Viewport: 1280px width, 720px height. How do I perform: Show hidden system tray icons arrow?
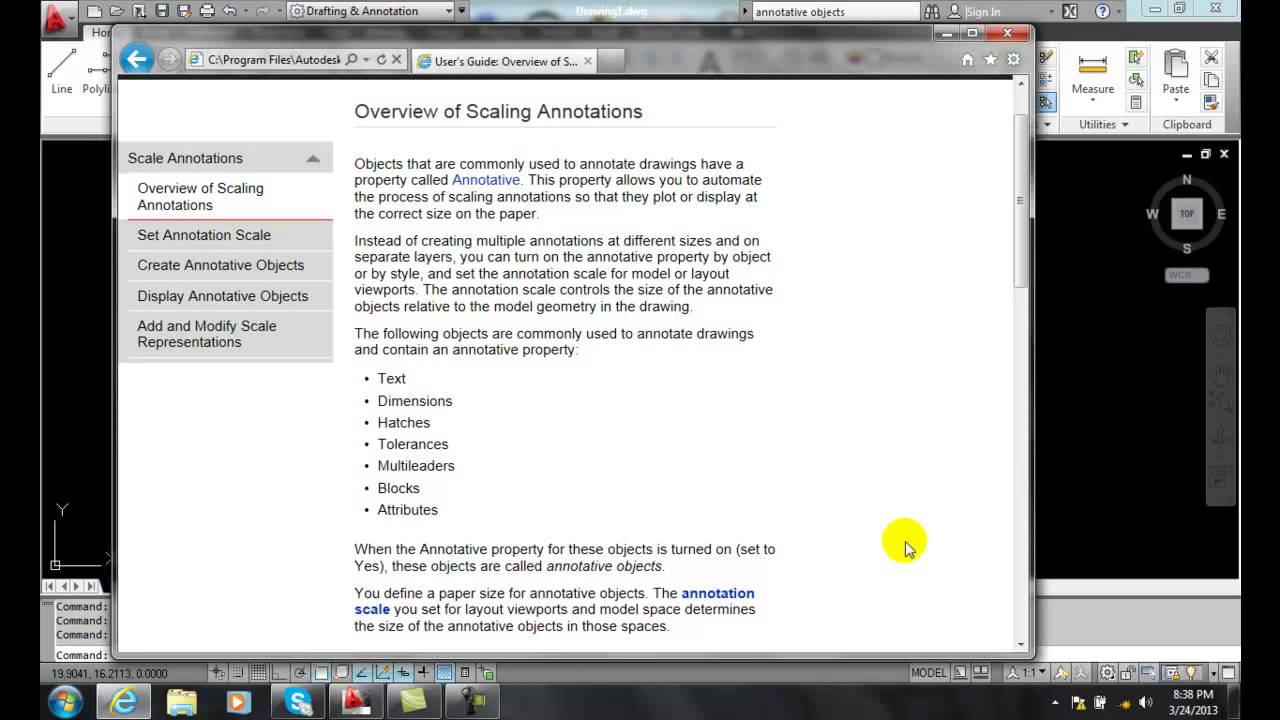[x=1055, y=702]
